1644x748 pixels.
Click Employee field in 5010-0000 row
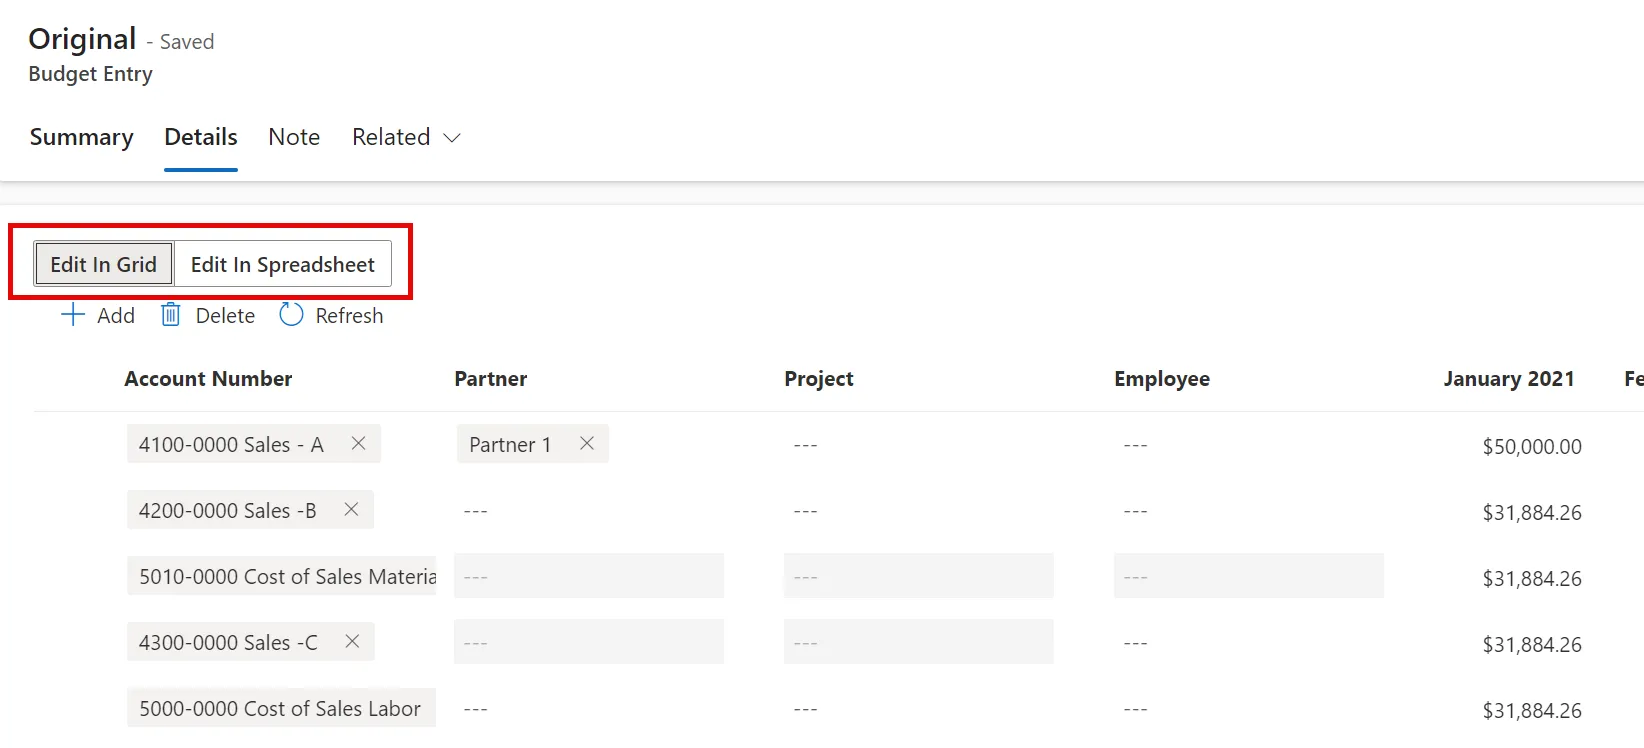pos(1249,576)
